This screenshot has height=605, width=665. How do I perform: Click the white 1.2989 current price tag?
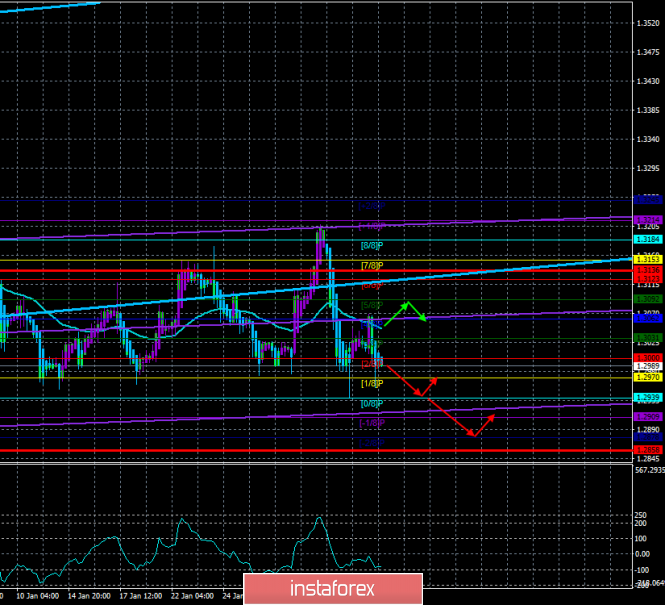648,366
